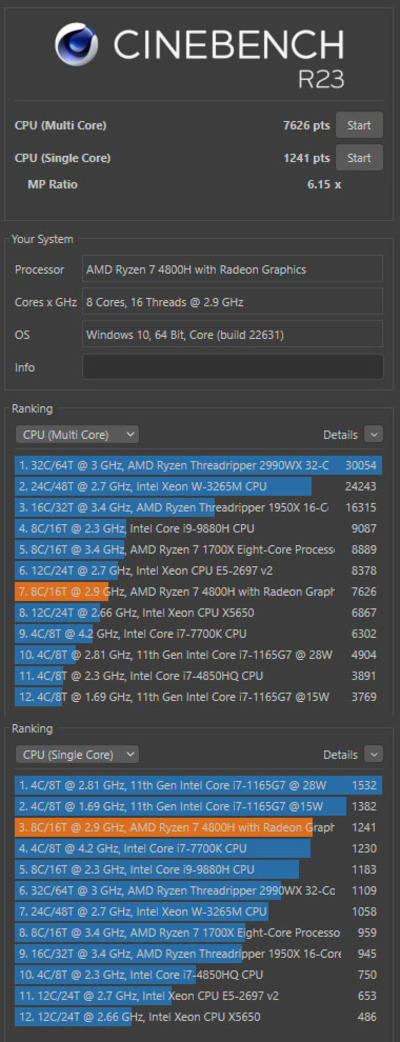Open the CPU (Single Core) ranking dropdown
This screenshot has width=400, height=1042.
tap(77, 754)
